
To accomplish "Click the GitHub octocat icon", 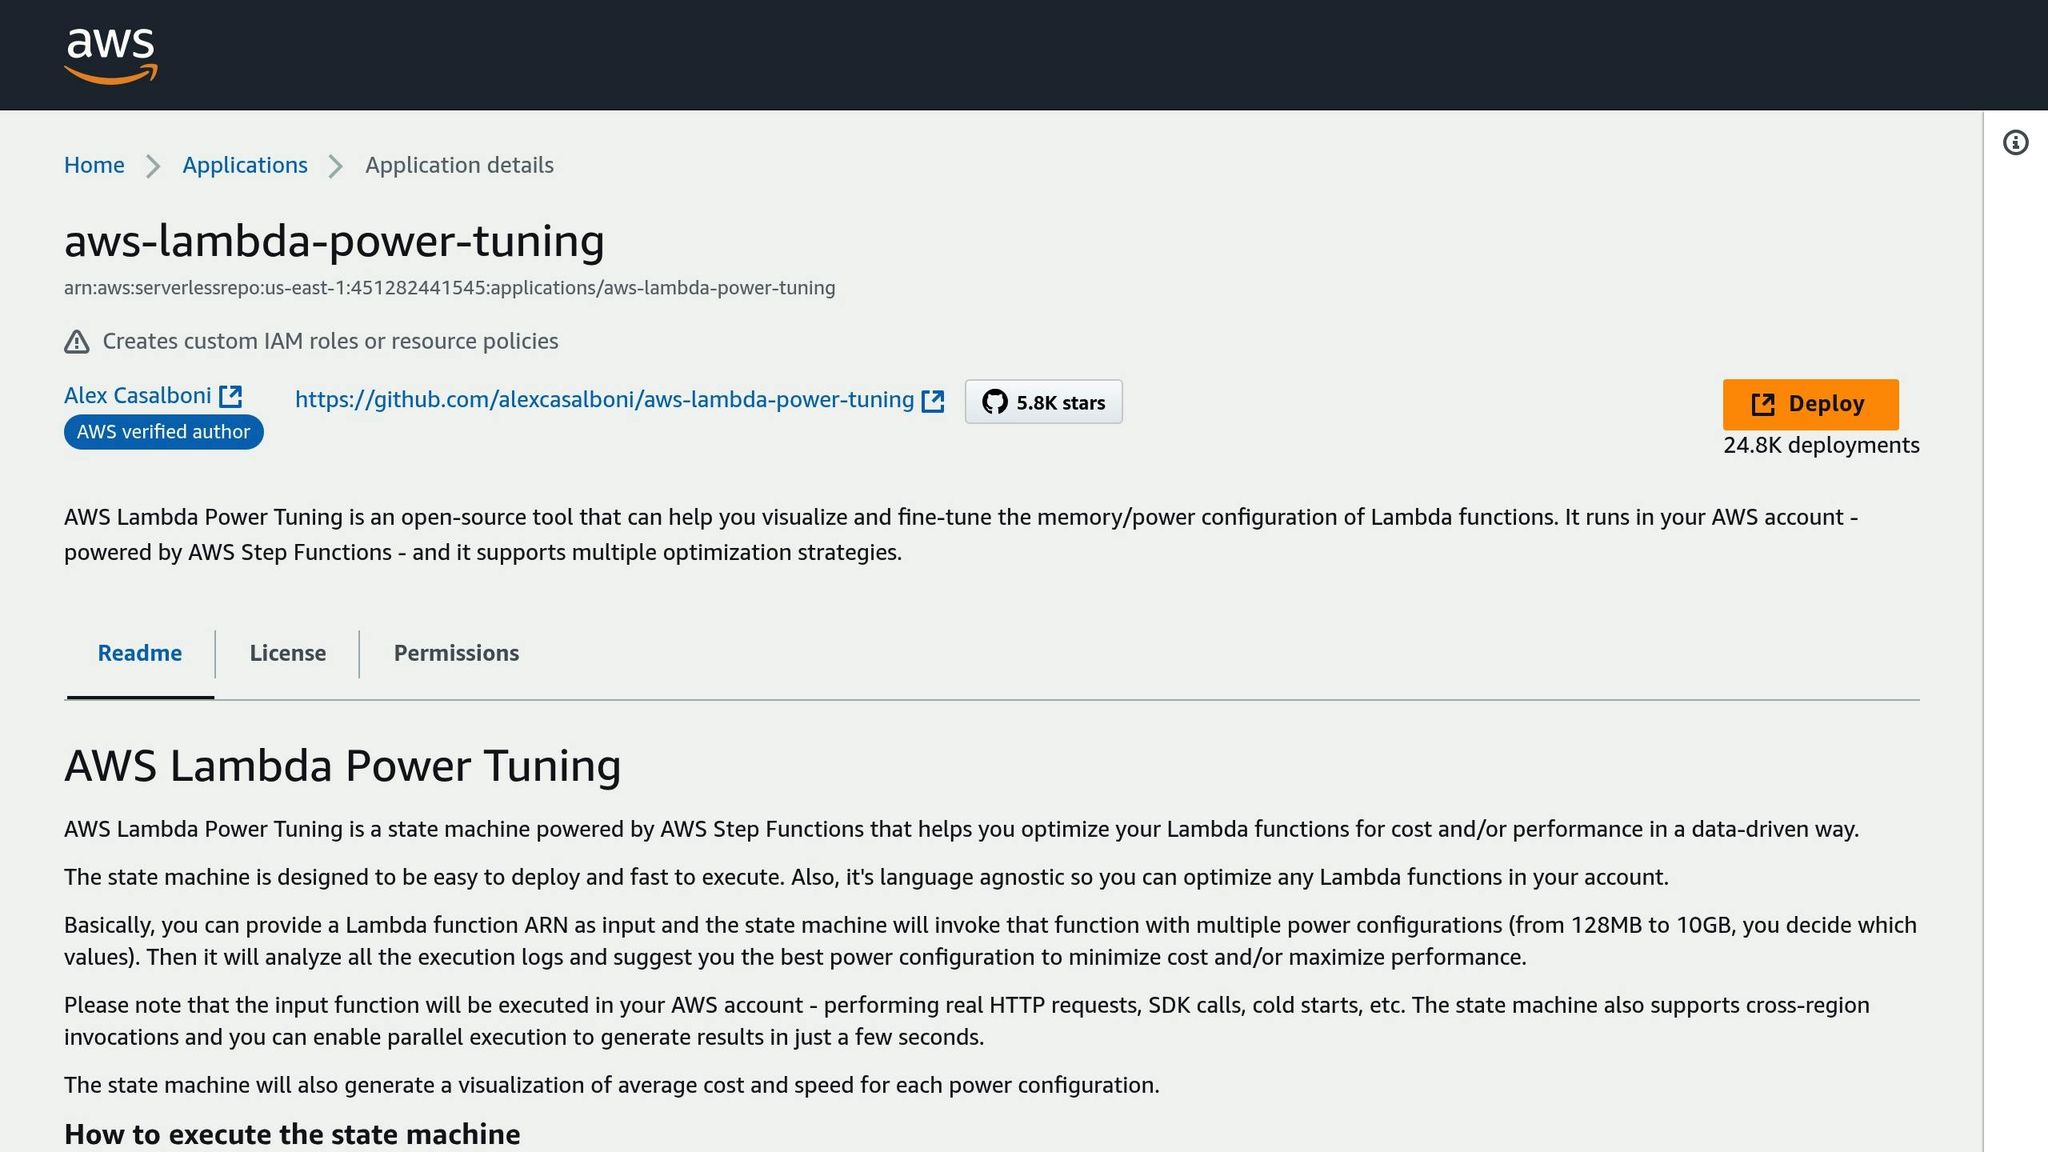I will coord(994,402).
